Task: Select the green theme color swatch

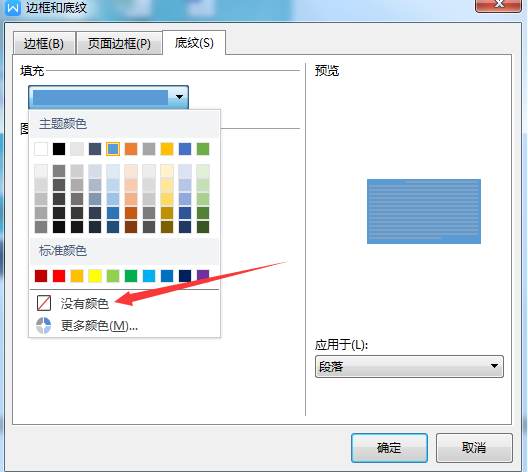Action: pos(203,149)
